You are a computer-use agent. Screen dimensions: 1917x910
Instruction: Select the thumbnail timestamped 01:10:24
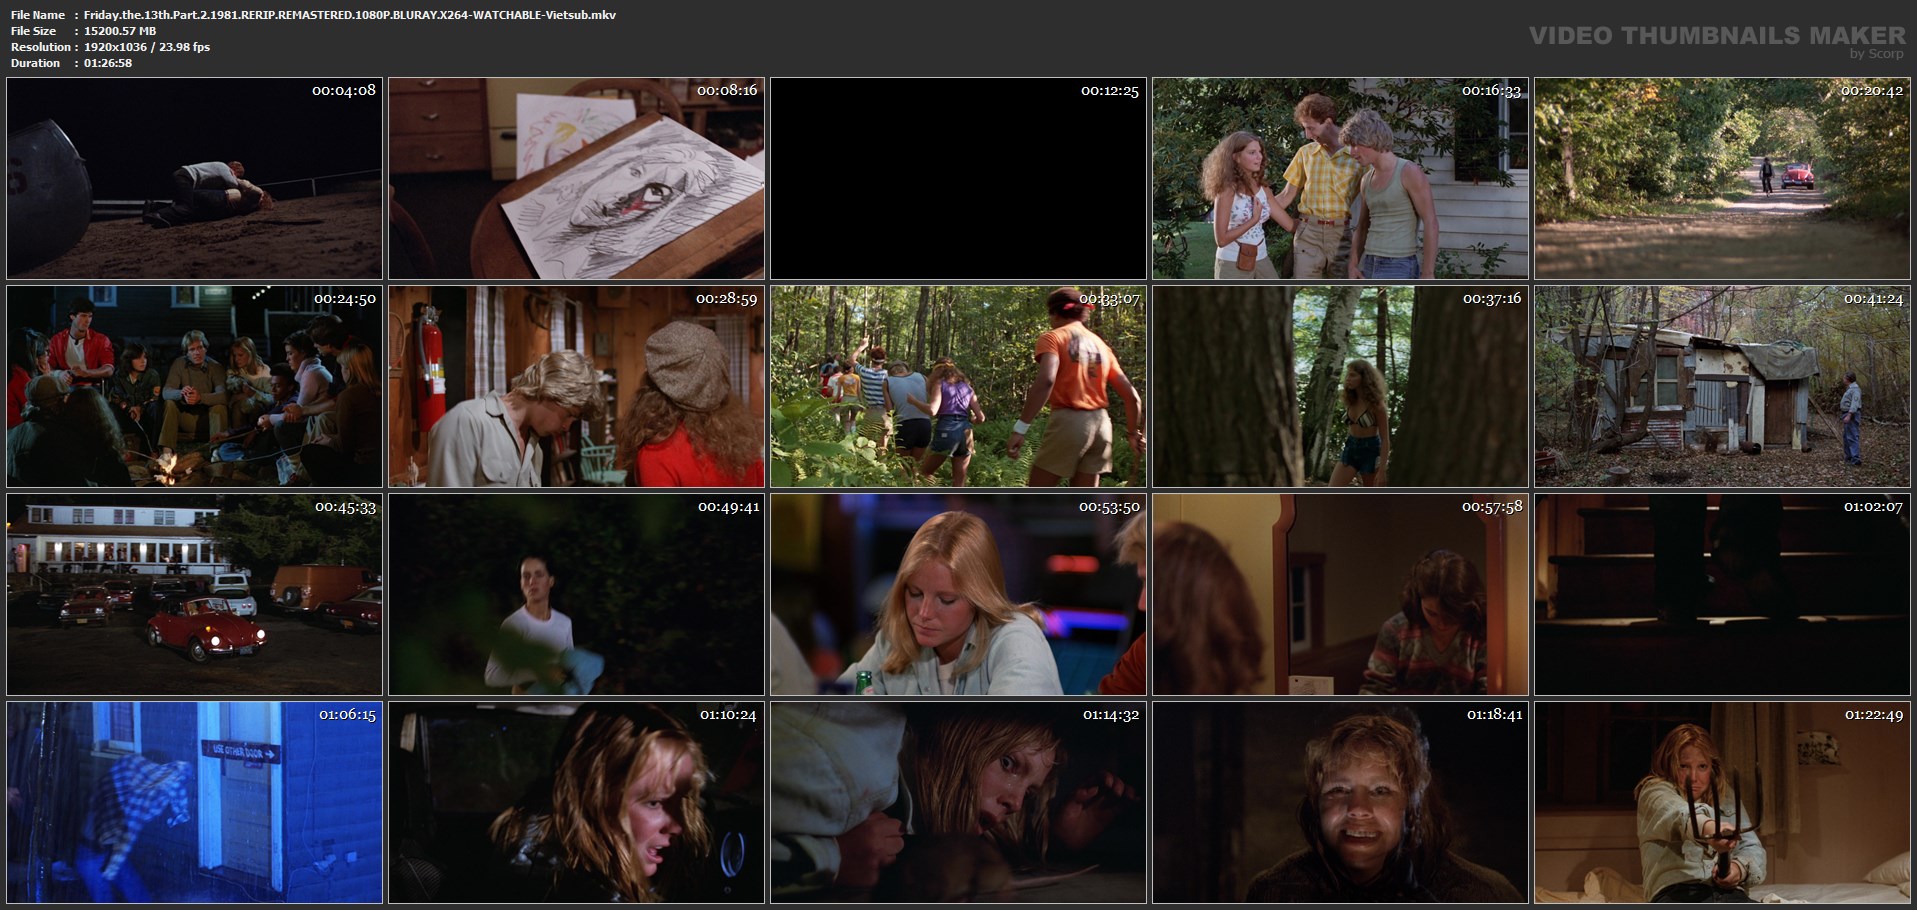pyautogui.click(x=576, y=803)
